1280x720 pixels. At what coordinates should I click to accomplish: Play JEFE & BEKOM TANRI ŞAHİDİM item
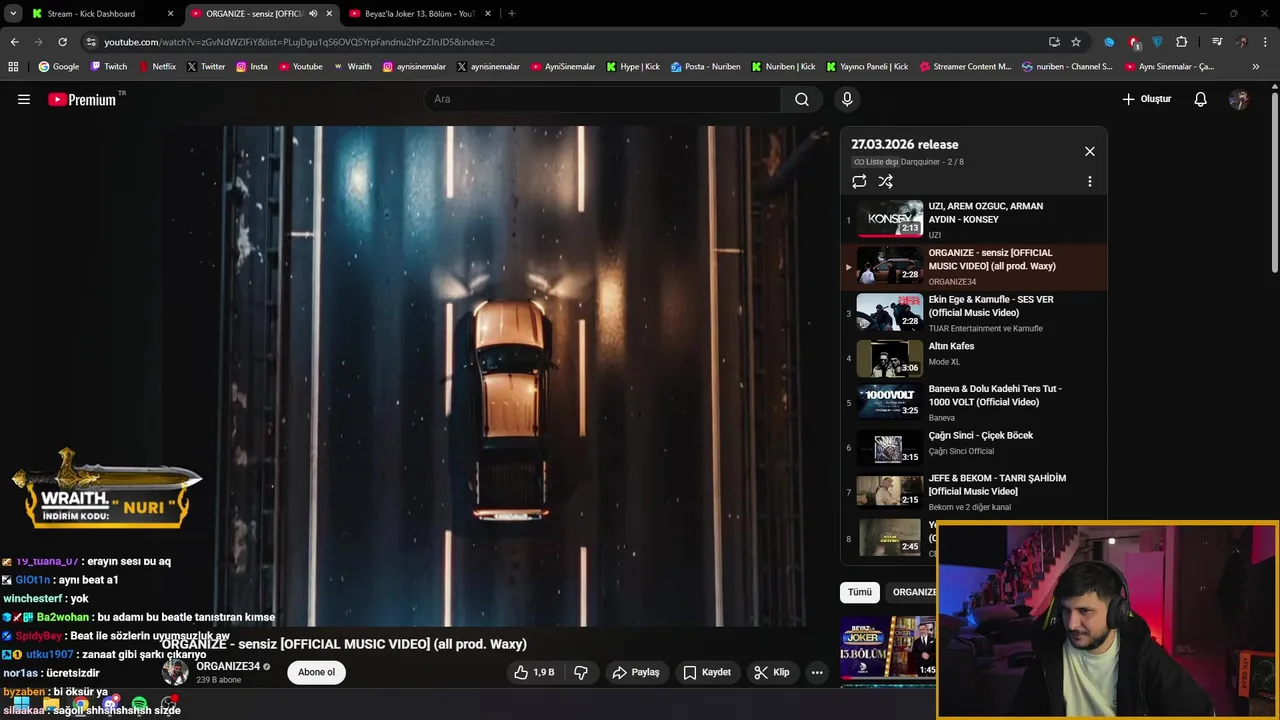(974, 491)
